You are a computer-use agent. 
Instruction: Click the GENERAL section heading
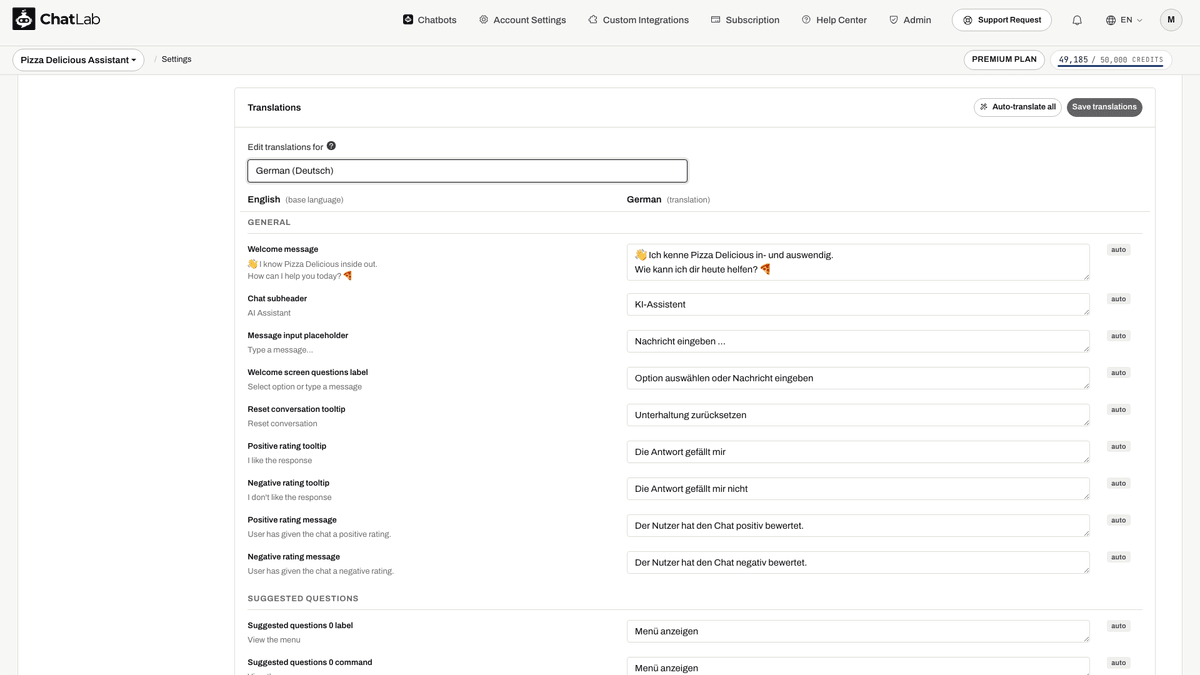point(269,222)
